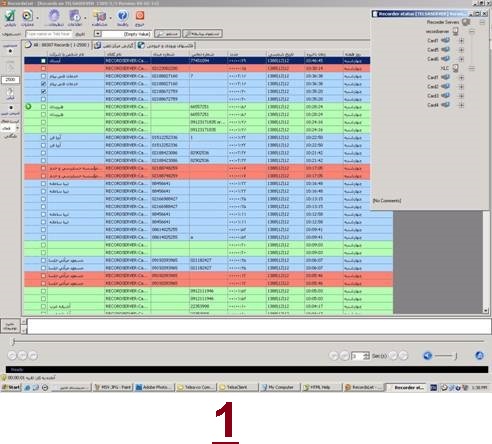Viewport: 492px width, 444px height.
Task: Click the blue question mark help icon
Action: pyautogui.click(x=123, y=16)
